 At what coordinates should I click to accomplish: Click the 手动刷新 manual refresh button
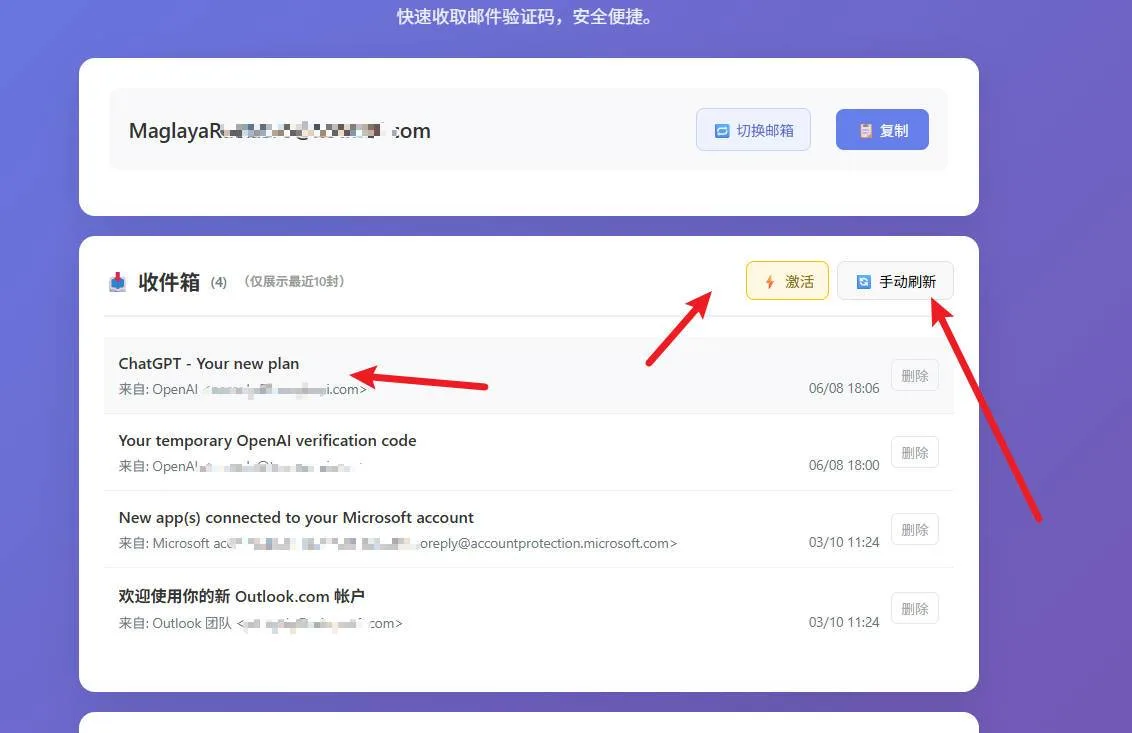click(895, 281)
